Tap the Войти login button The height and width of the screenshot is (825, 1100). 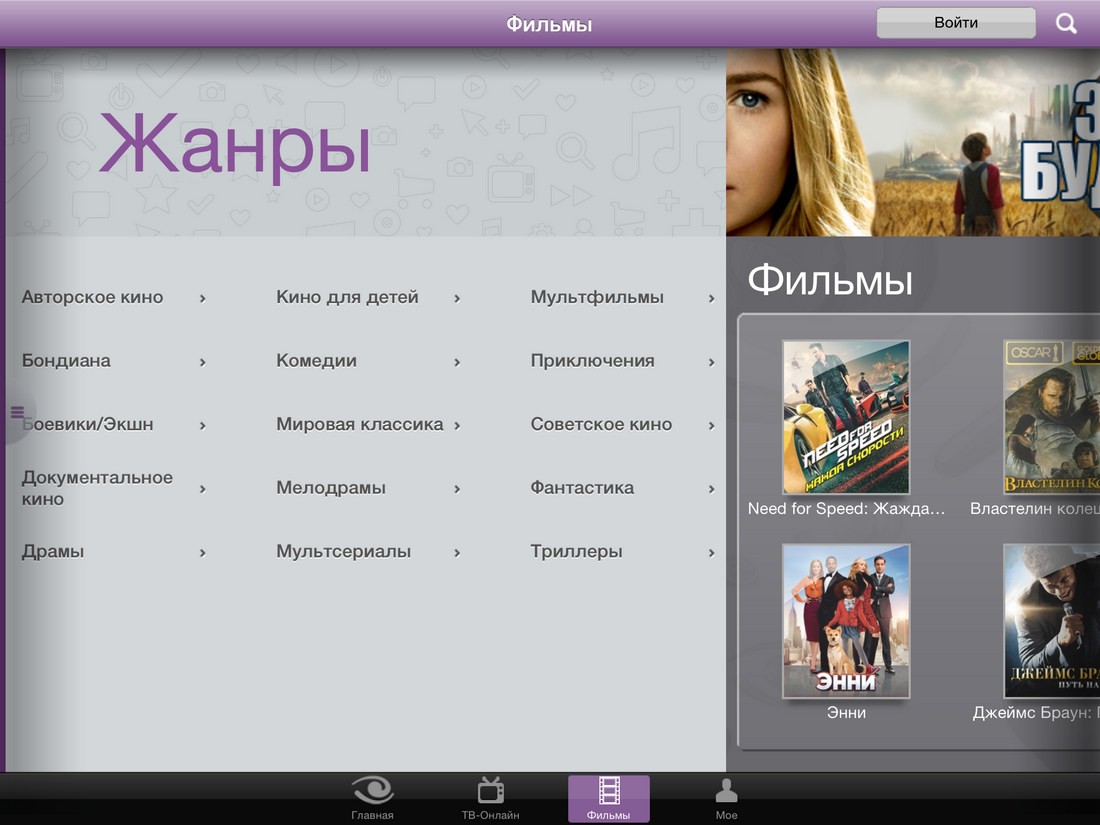tap(955, 22)
